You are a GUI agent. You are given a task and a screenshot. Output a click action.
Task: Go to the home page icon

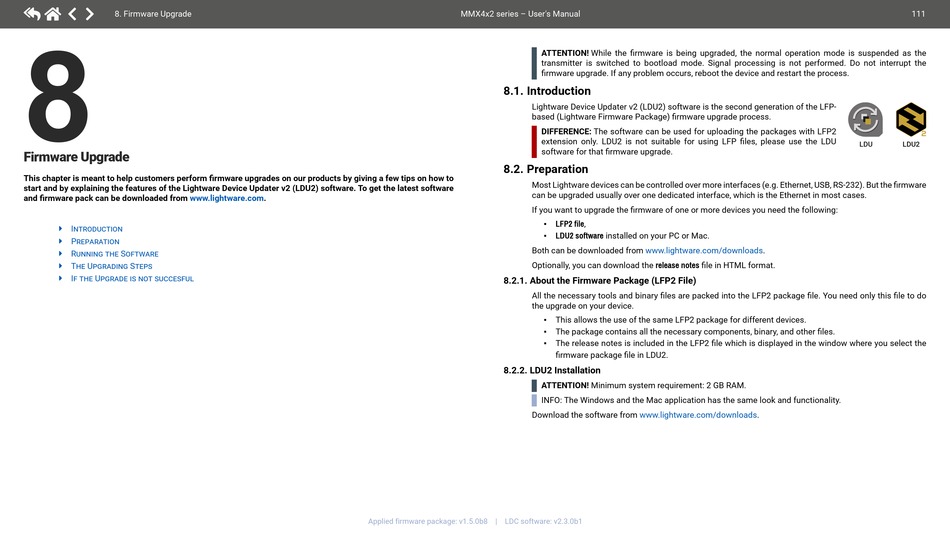coord(53,13)
